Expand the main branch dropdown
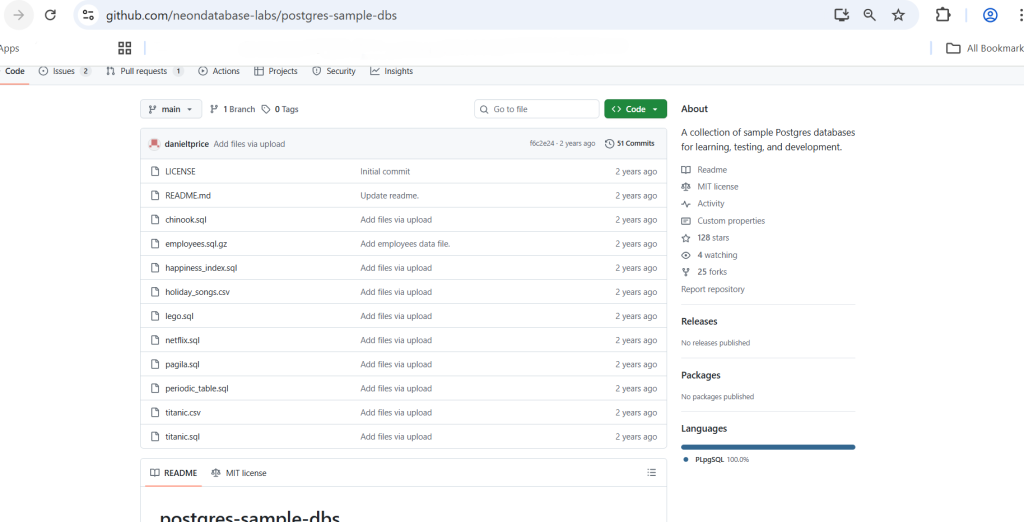This screenshot has width=1024, height=522. point(171,109)
